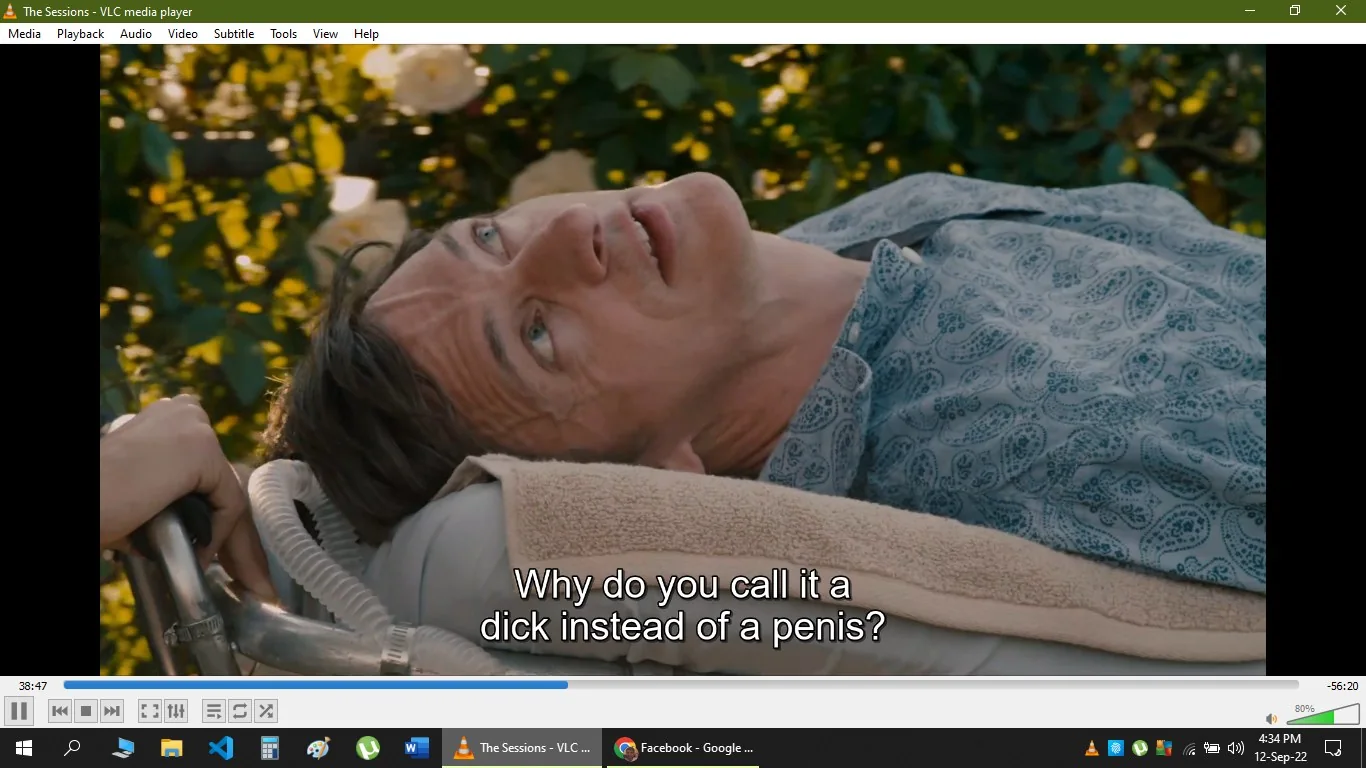
Task: Open the Action Center notifications
Action: coord(1333,748)
